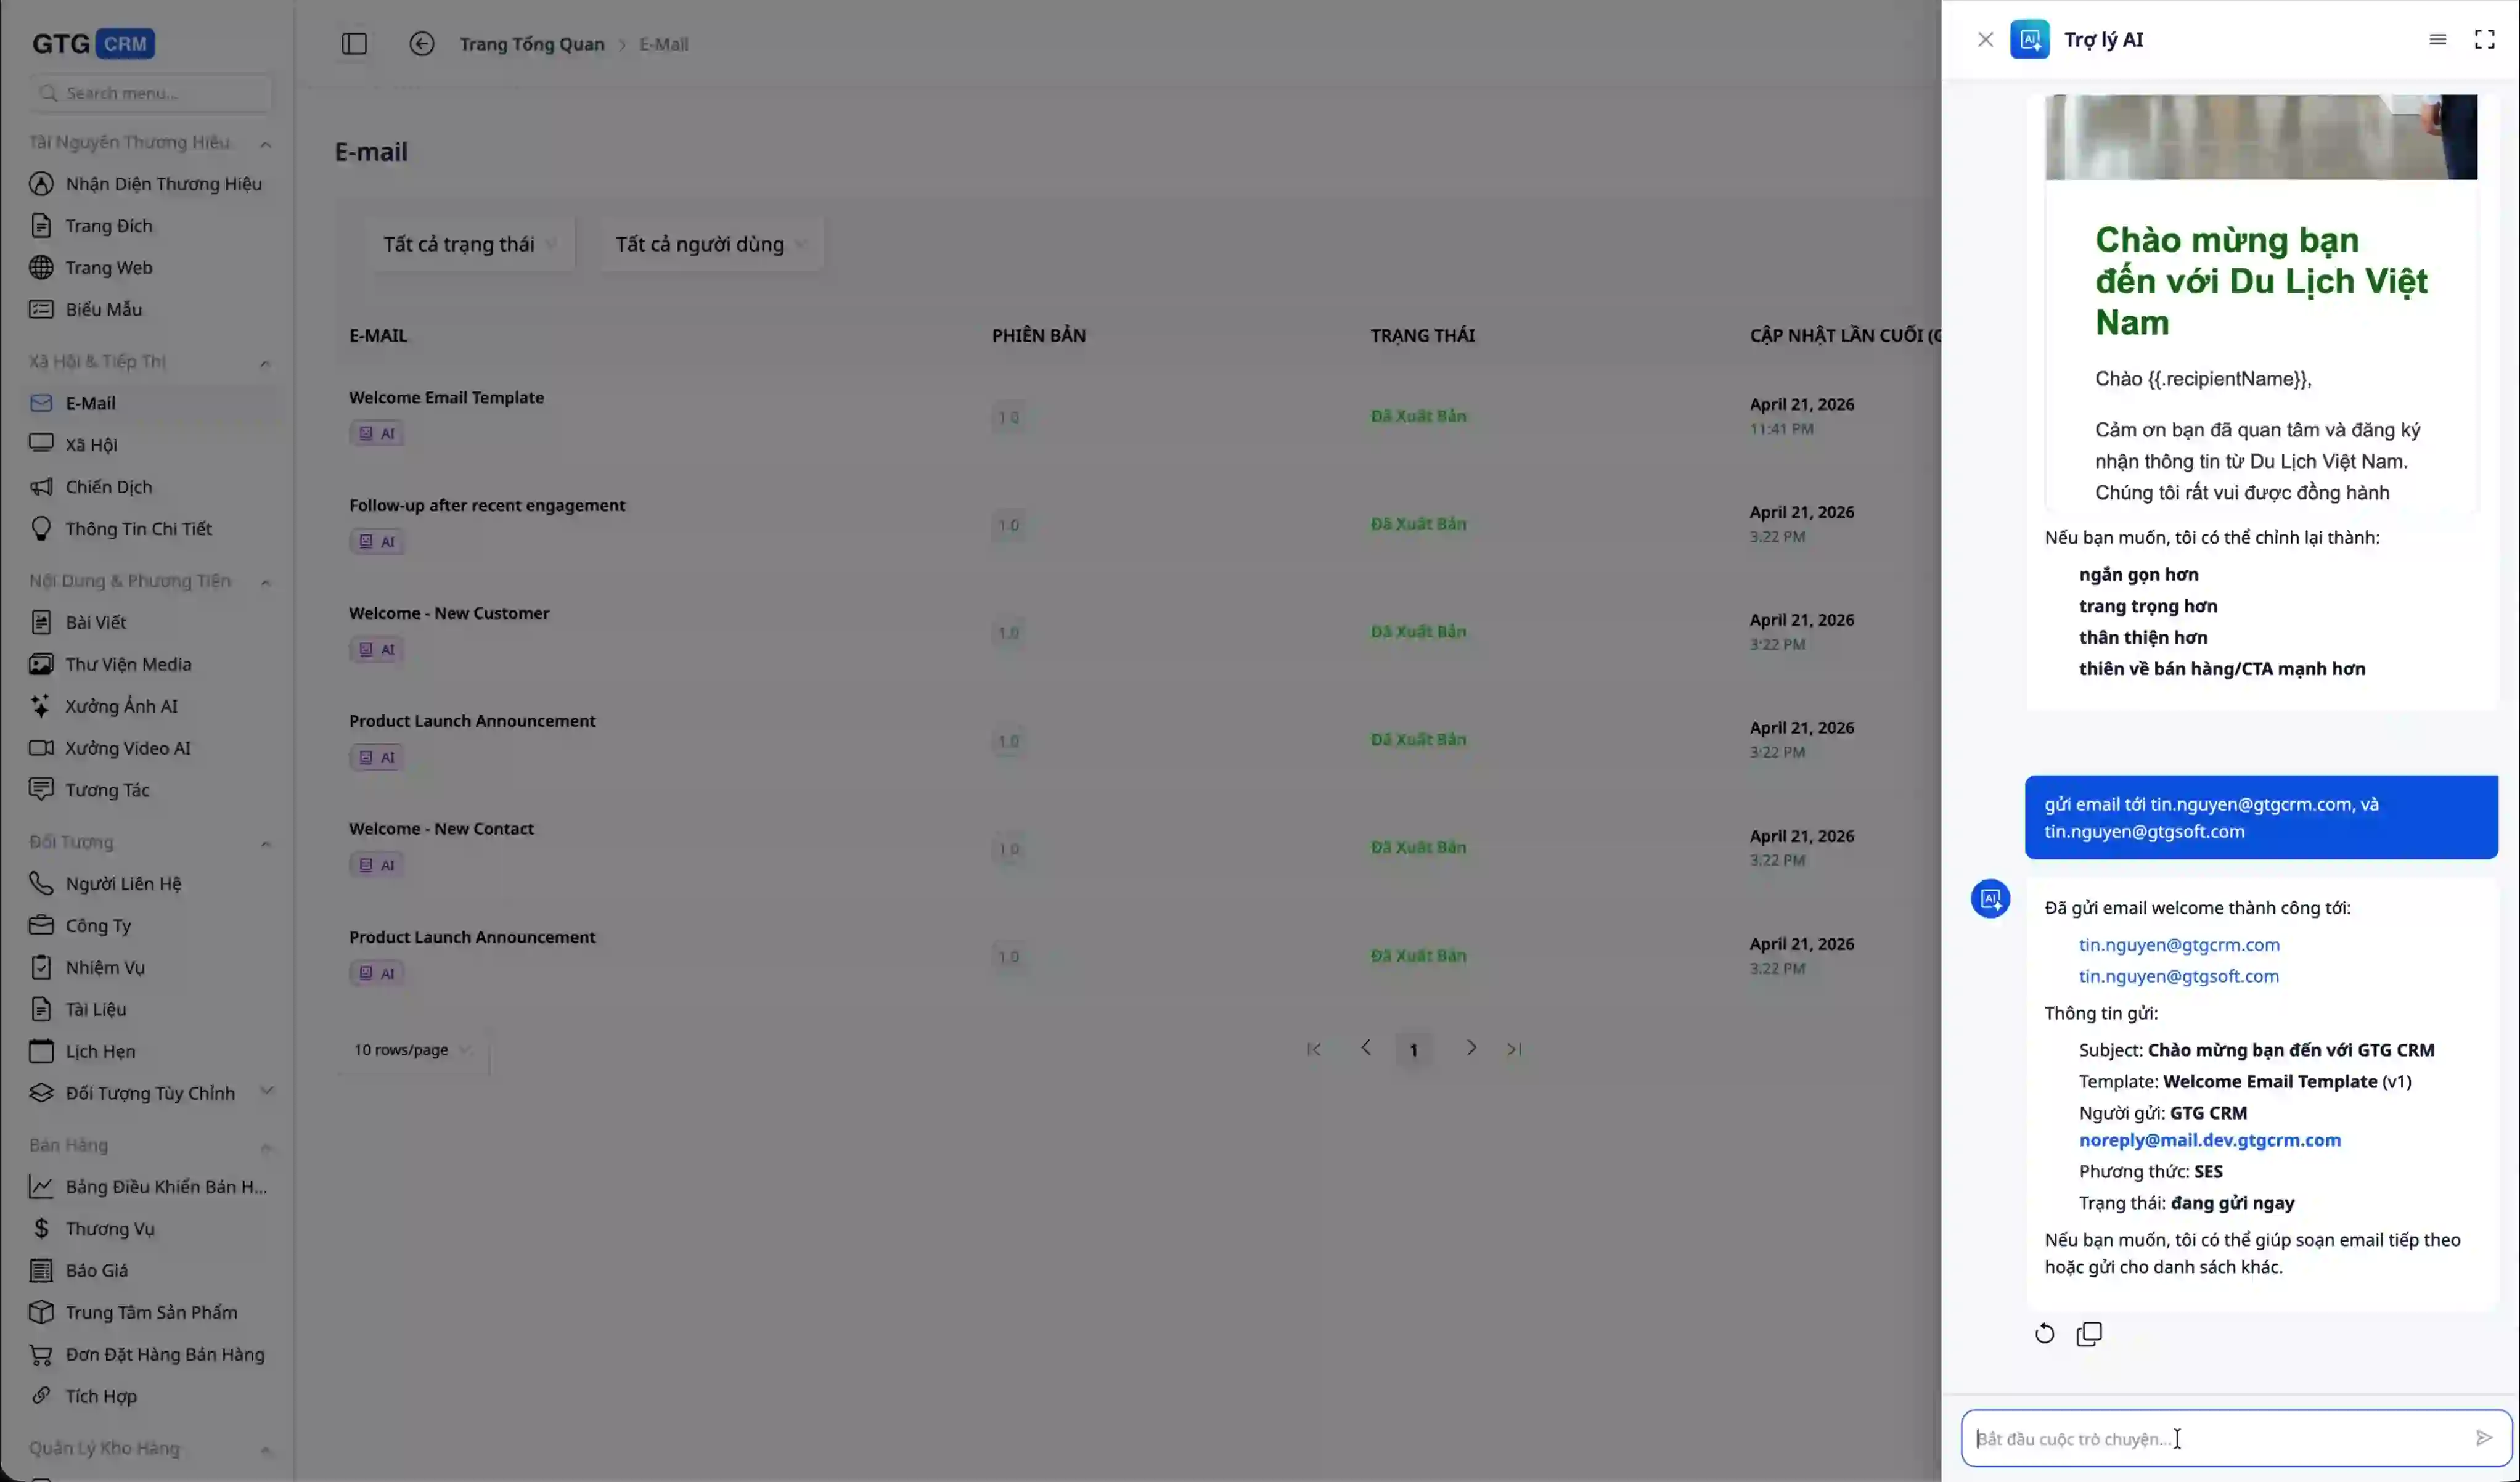Expand AI assistant panel to fullscreen

(2484, 40)
